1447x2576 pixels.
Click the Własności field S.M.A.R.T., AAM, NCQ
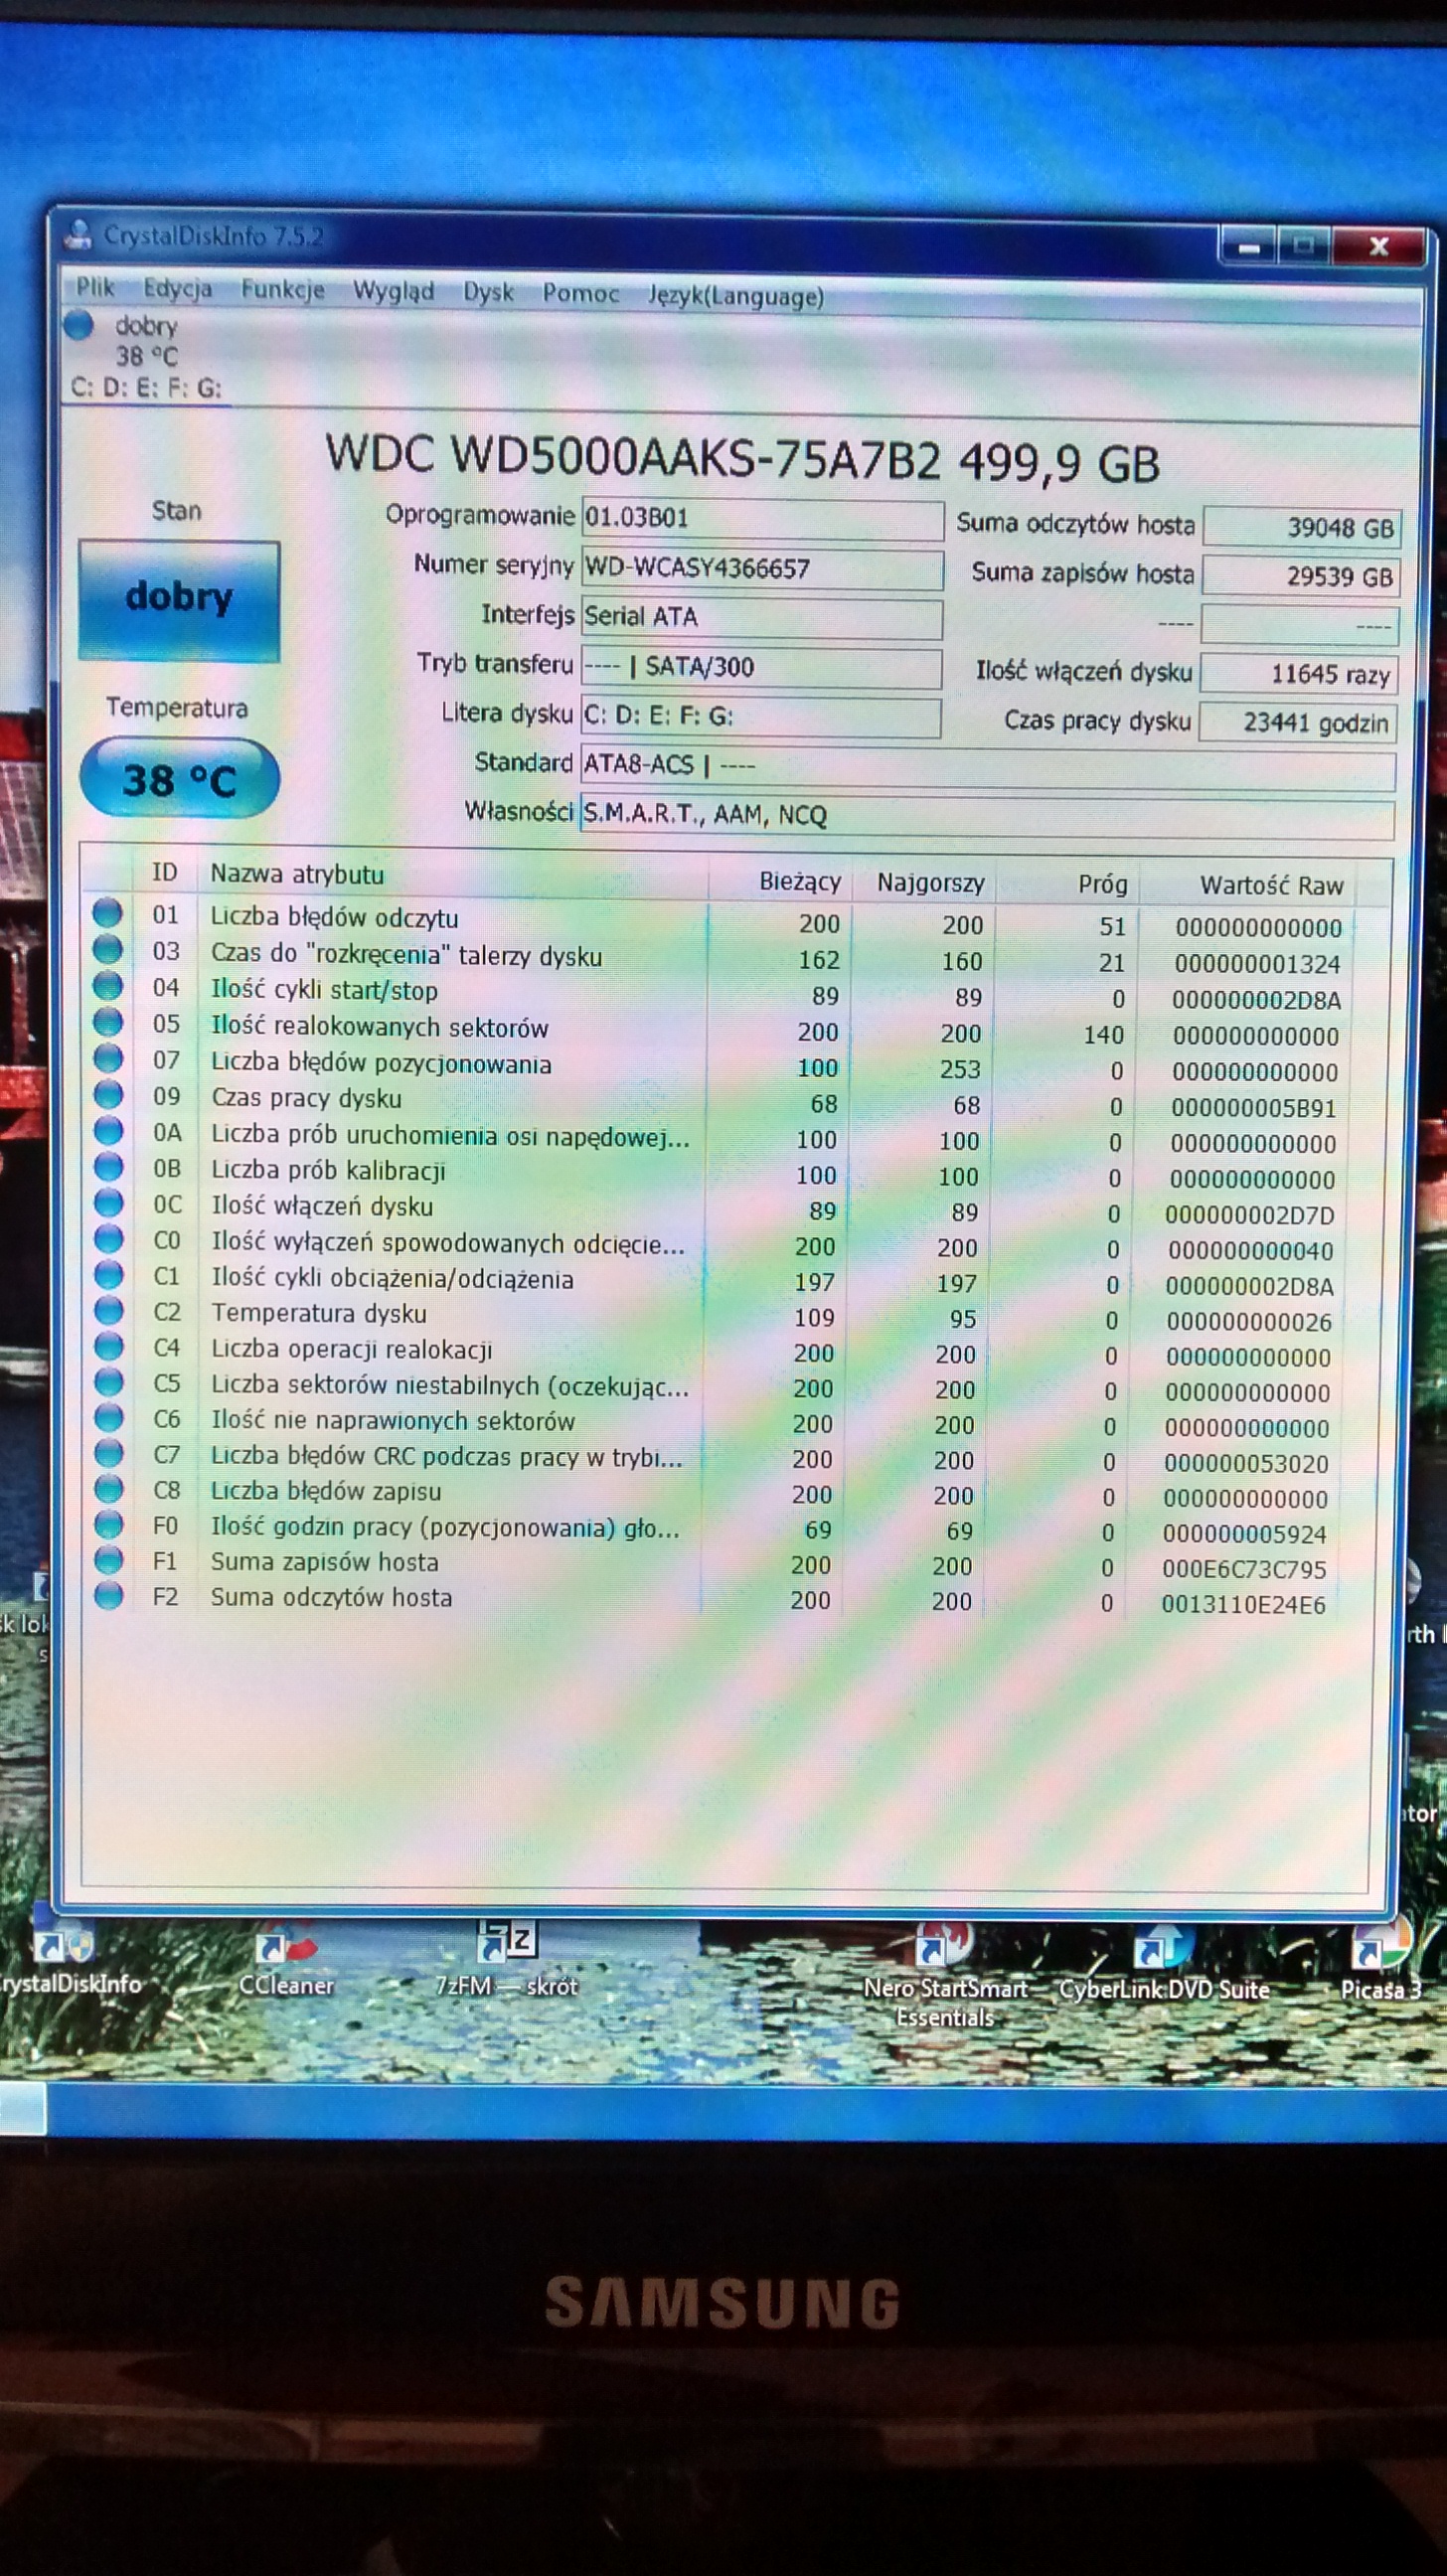[987, 817]
